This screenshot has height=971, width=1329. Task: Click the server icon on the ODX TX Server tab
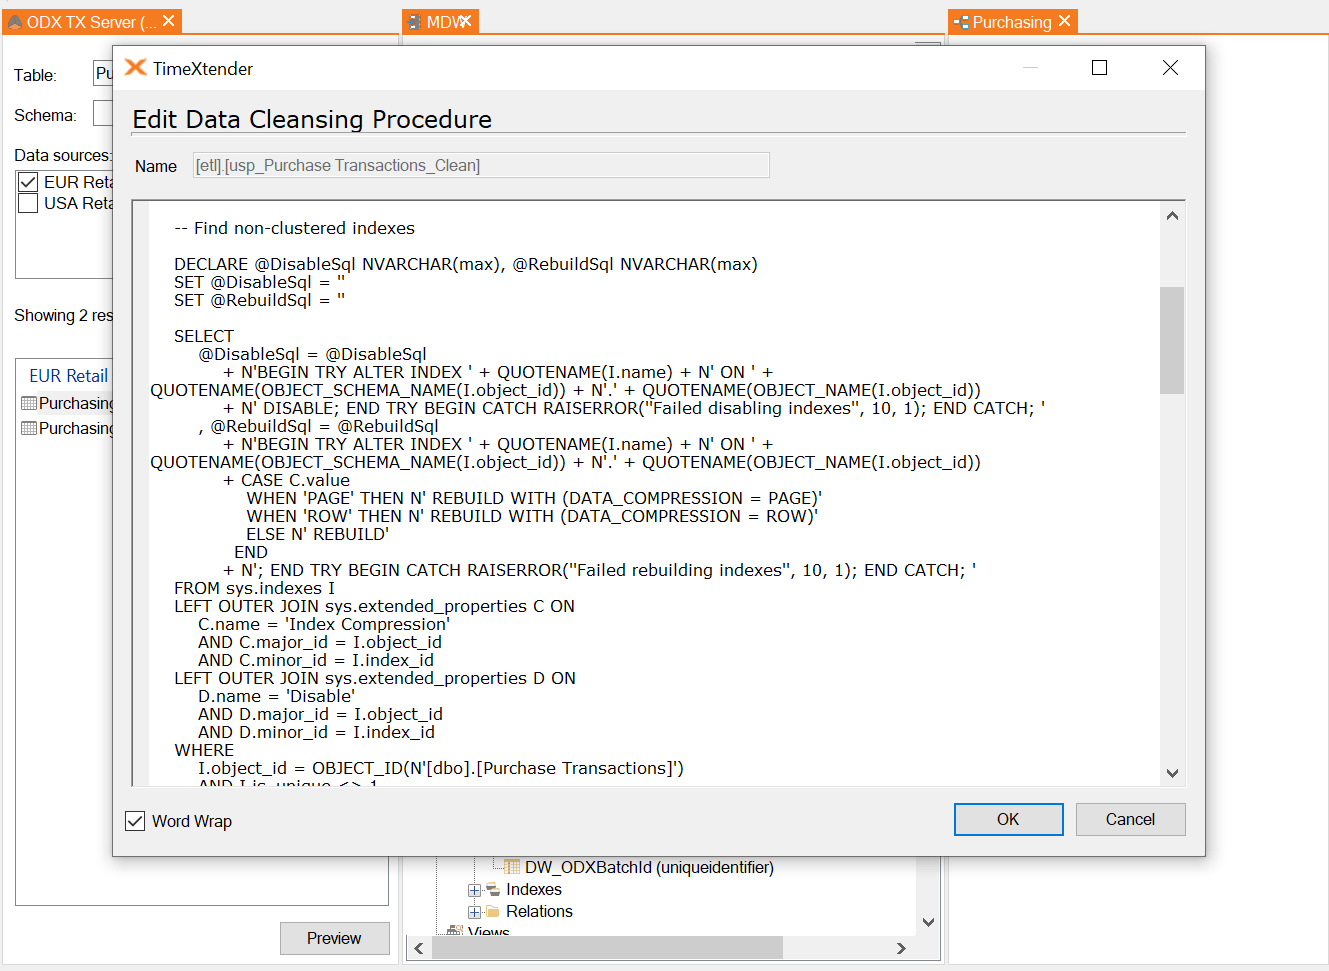point(14,21)
